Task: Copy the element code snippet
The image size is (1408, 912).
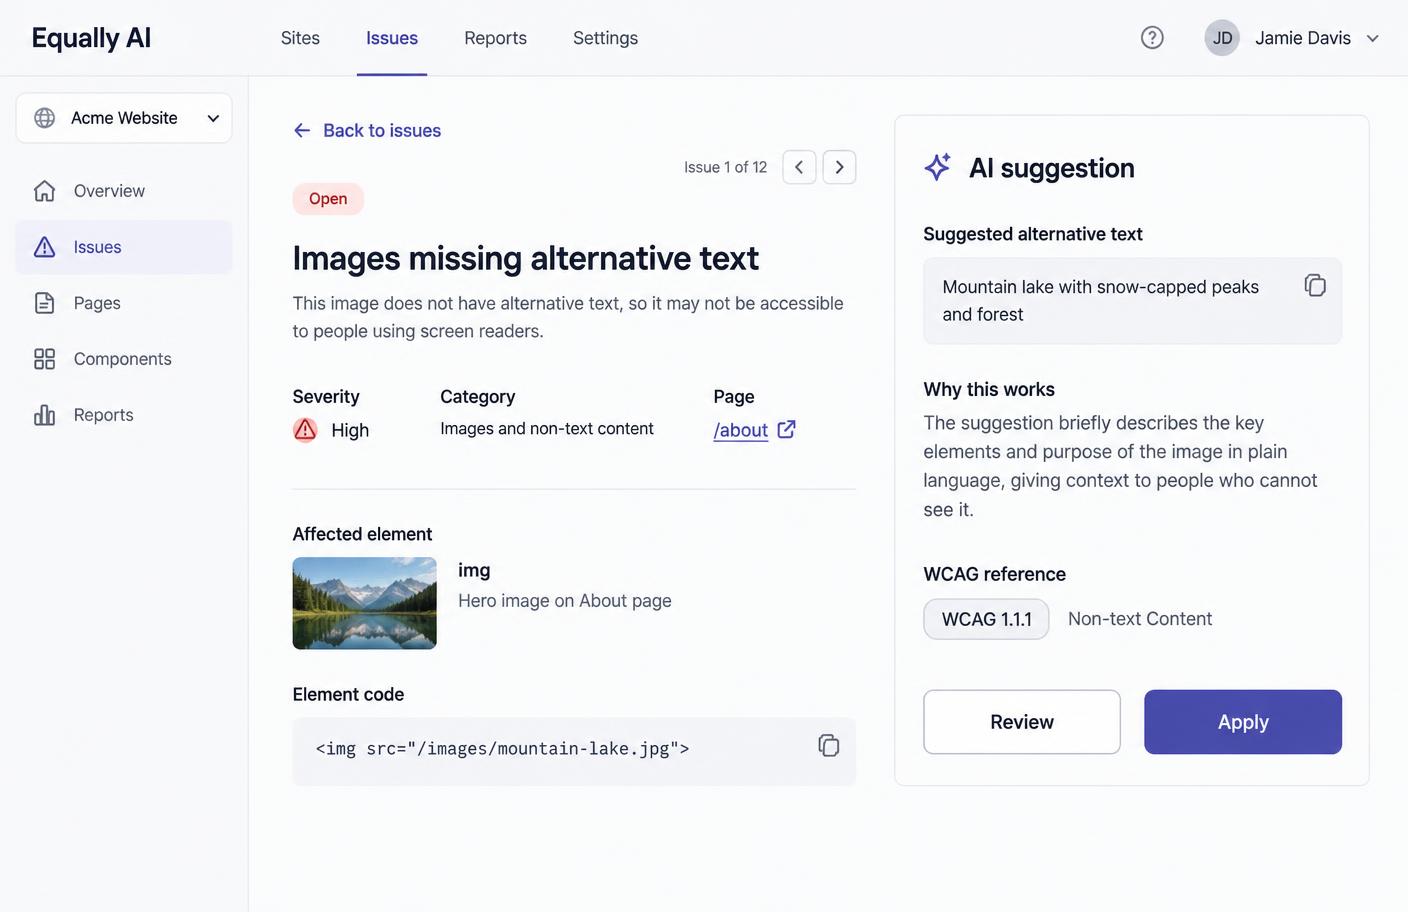Action: point(828,745)
